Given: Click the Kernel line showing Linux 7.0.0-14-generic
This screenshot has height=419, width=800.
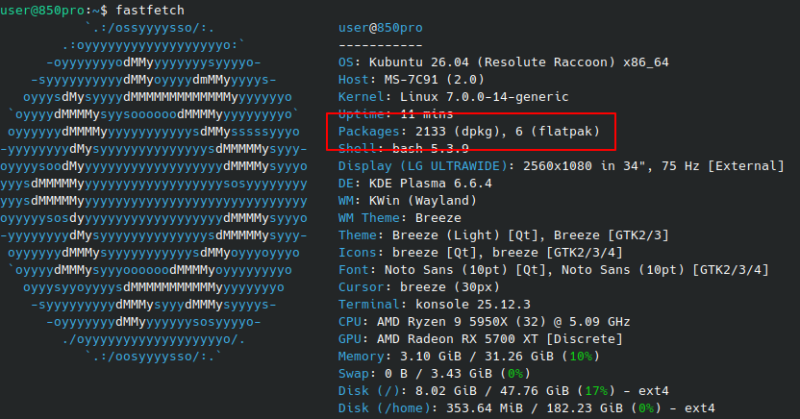Looking at the screenshot, I should (453, 97).
